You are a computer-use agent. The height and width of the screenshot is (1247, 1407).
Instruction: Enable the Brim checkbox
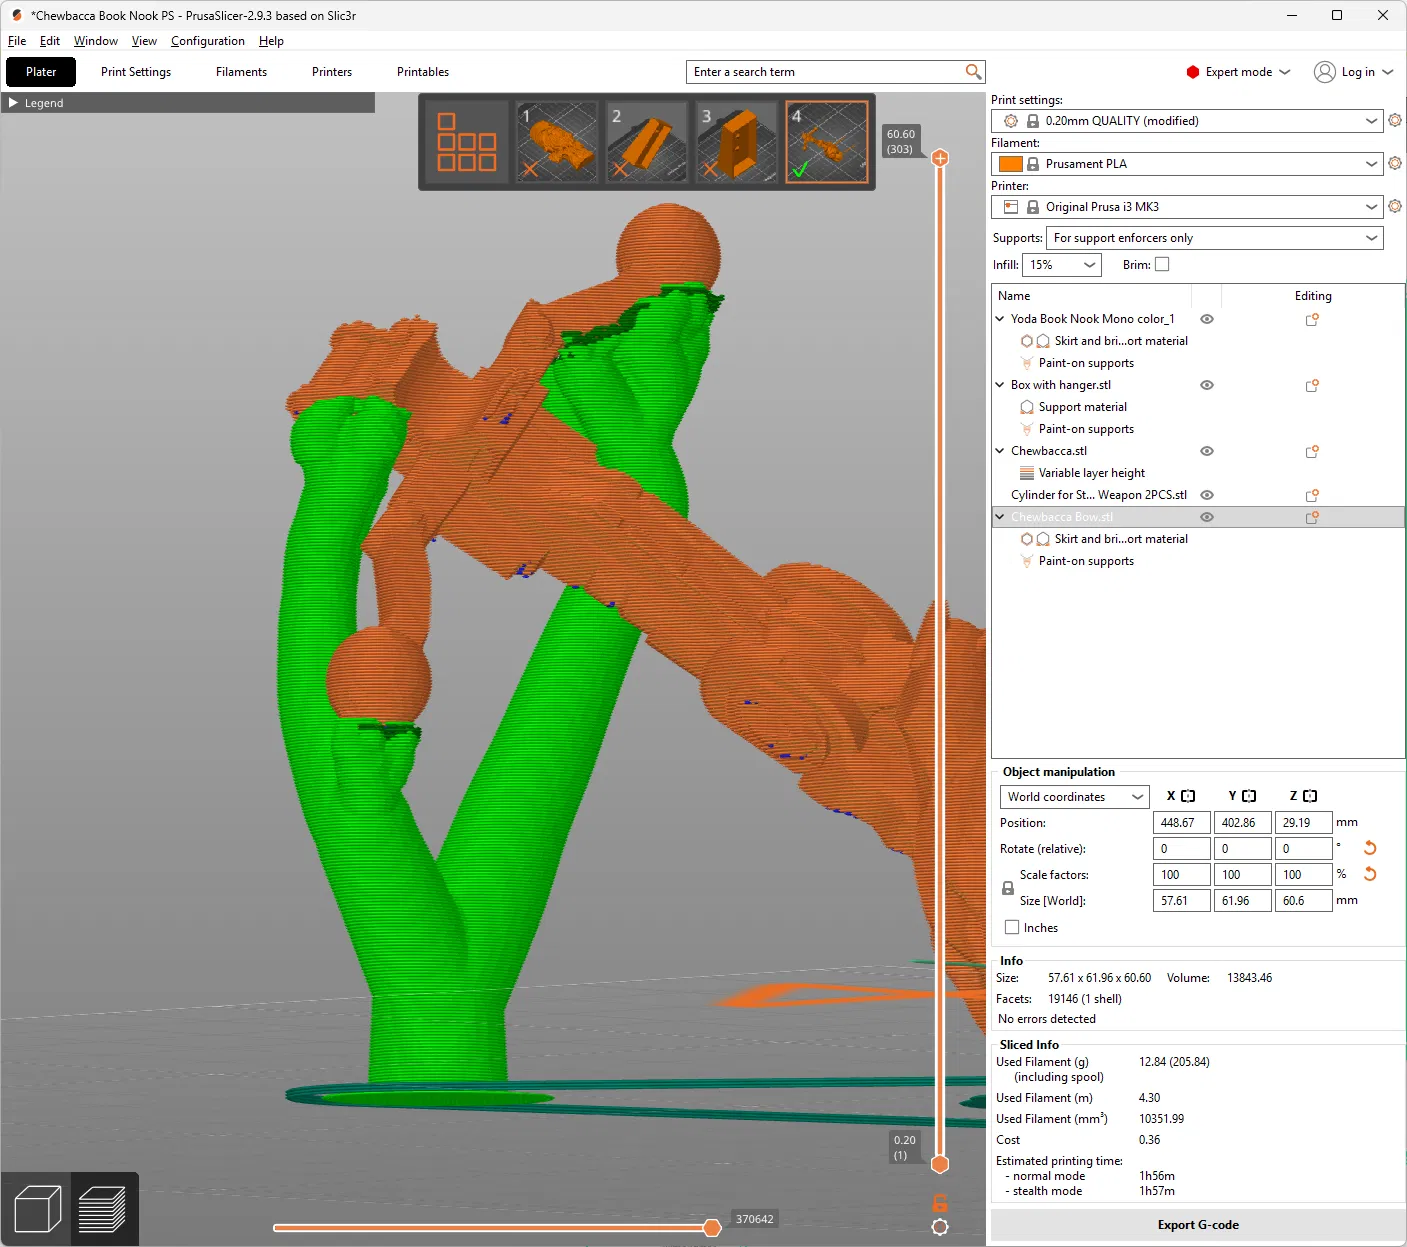tap(1162, 265)
